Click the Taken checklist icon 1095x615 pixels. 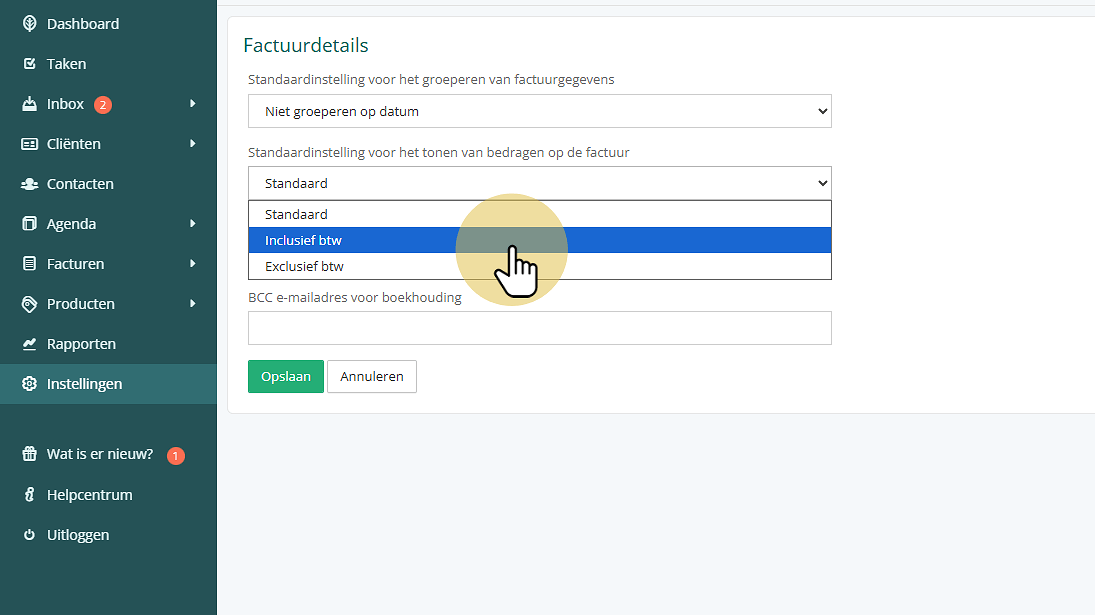pyautogui.click(x=29, y=64)
